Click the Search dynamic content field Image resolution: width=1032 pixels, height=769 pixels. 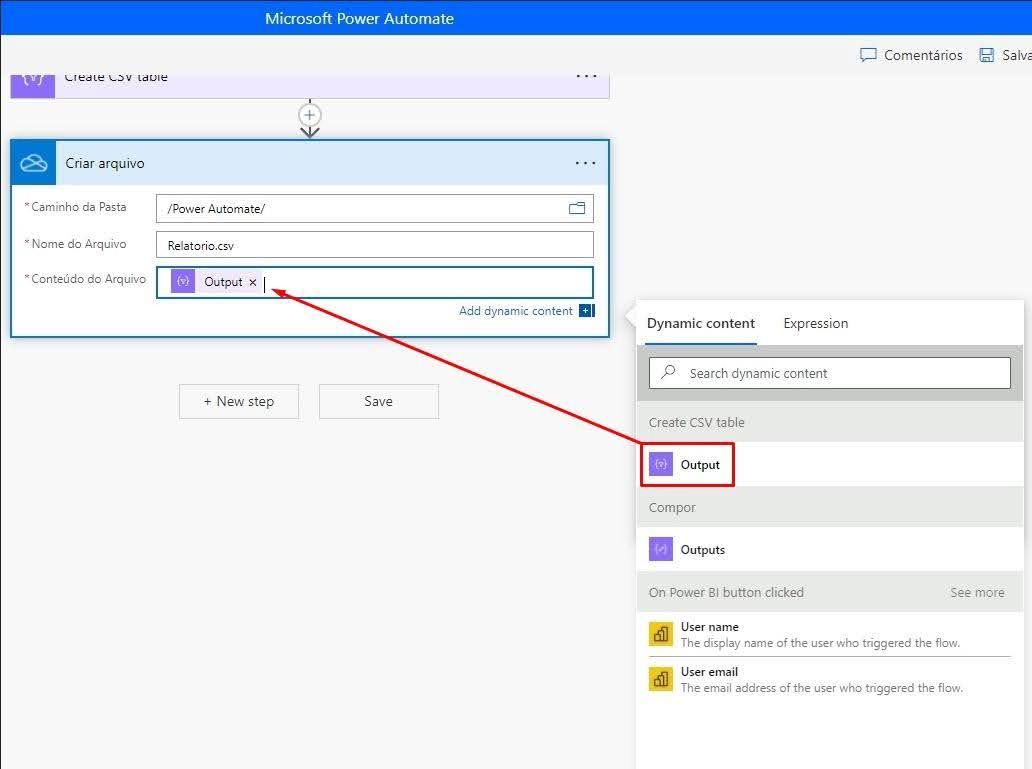click(x=830, y=373)
